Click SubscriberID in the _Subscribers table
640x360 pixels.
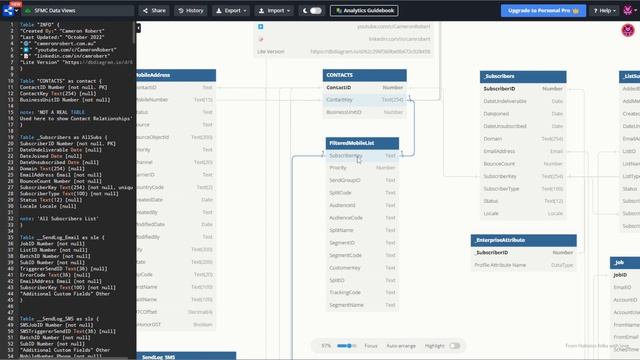523,89
